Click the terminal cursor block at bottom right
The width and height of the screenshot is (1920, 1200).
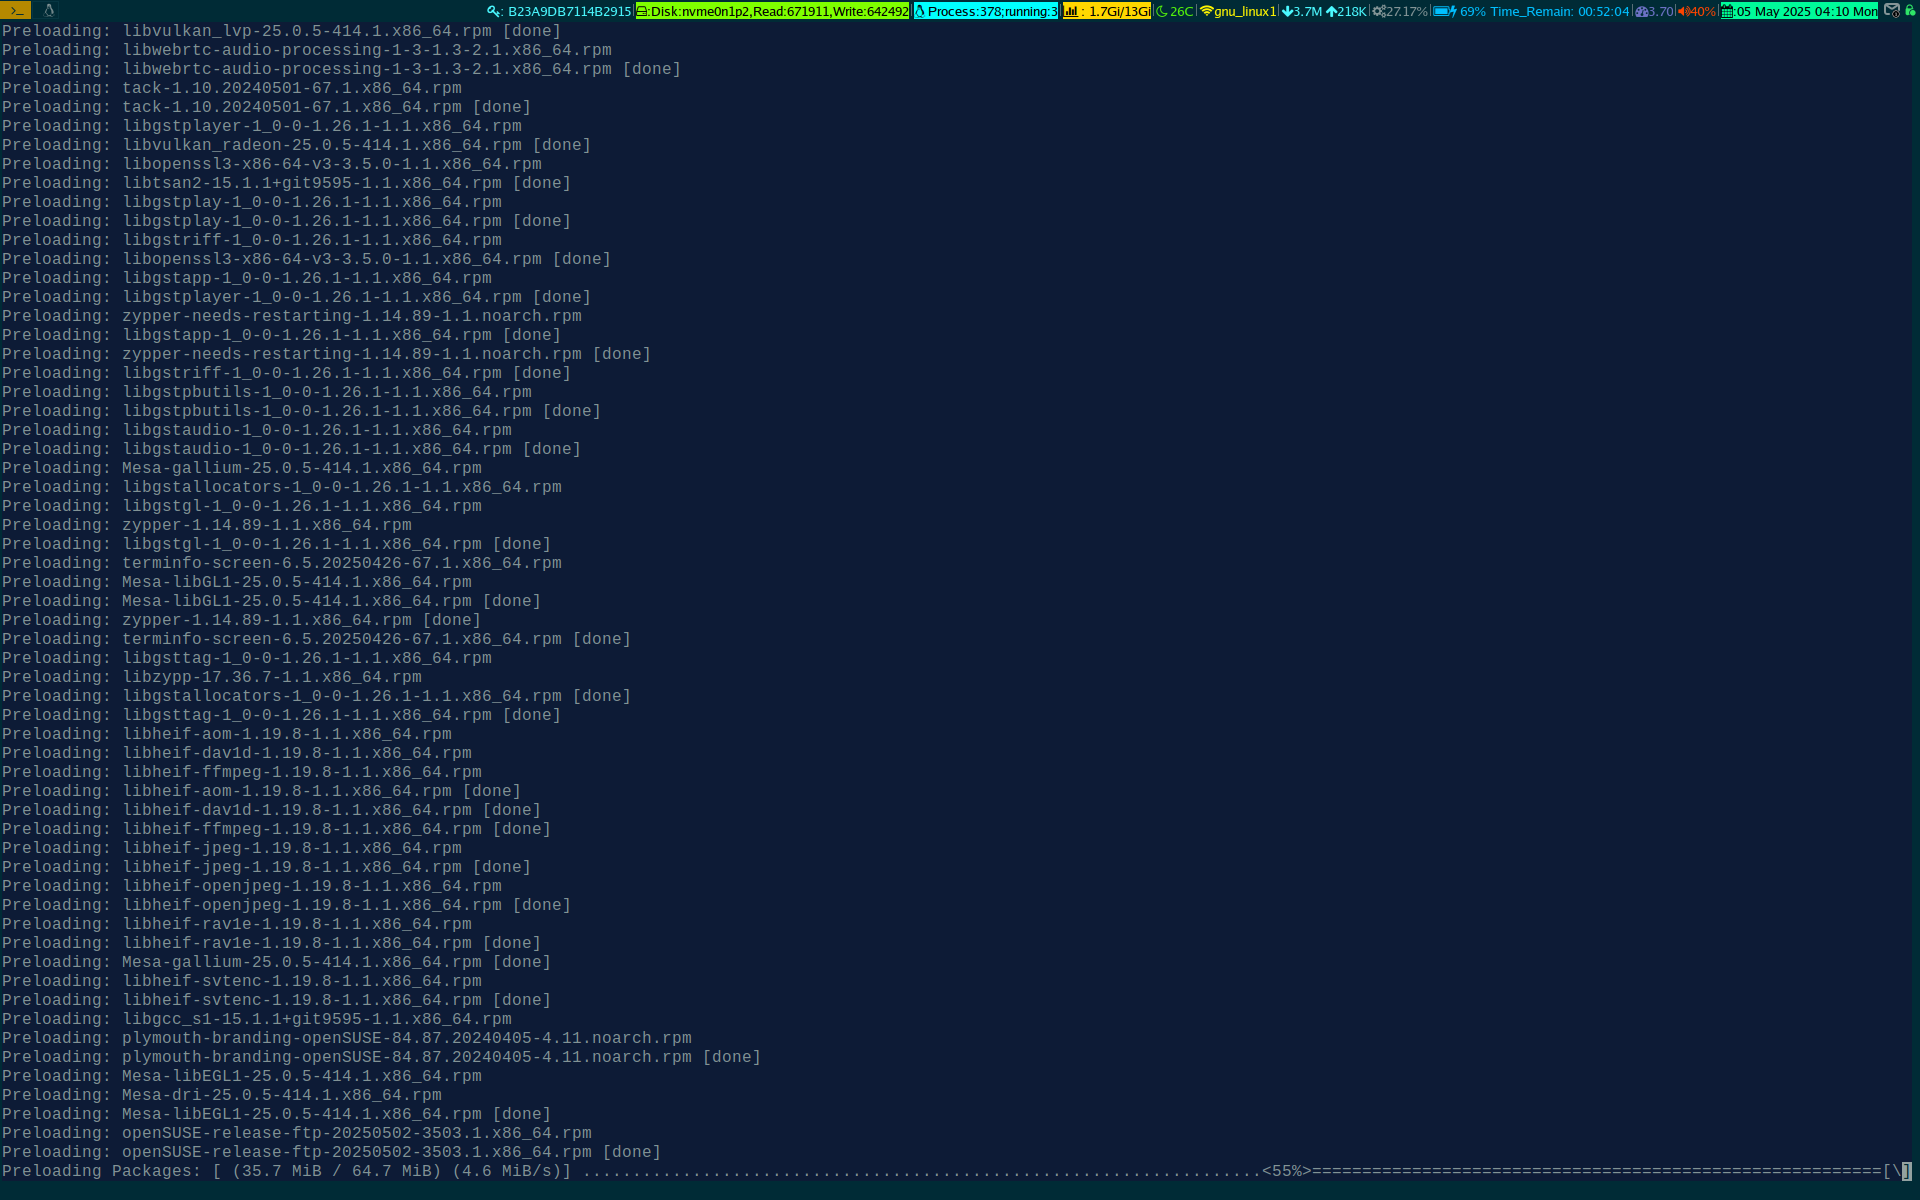point(1906,1171)
